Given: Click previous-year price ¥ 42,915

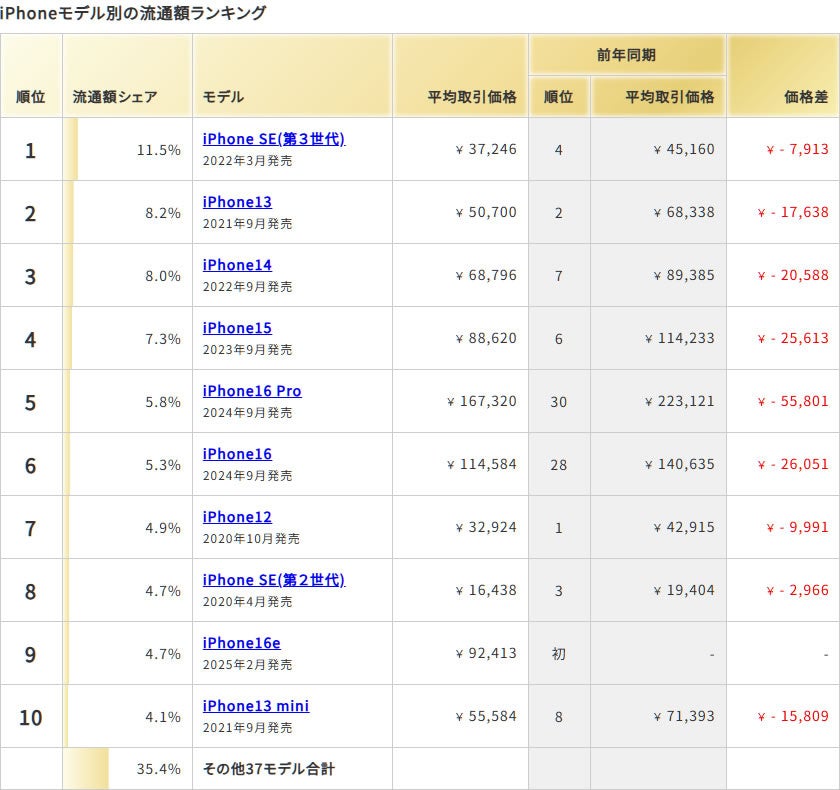Looking at the screenshot, I should pyautogui.click(x=684, y=527).
